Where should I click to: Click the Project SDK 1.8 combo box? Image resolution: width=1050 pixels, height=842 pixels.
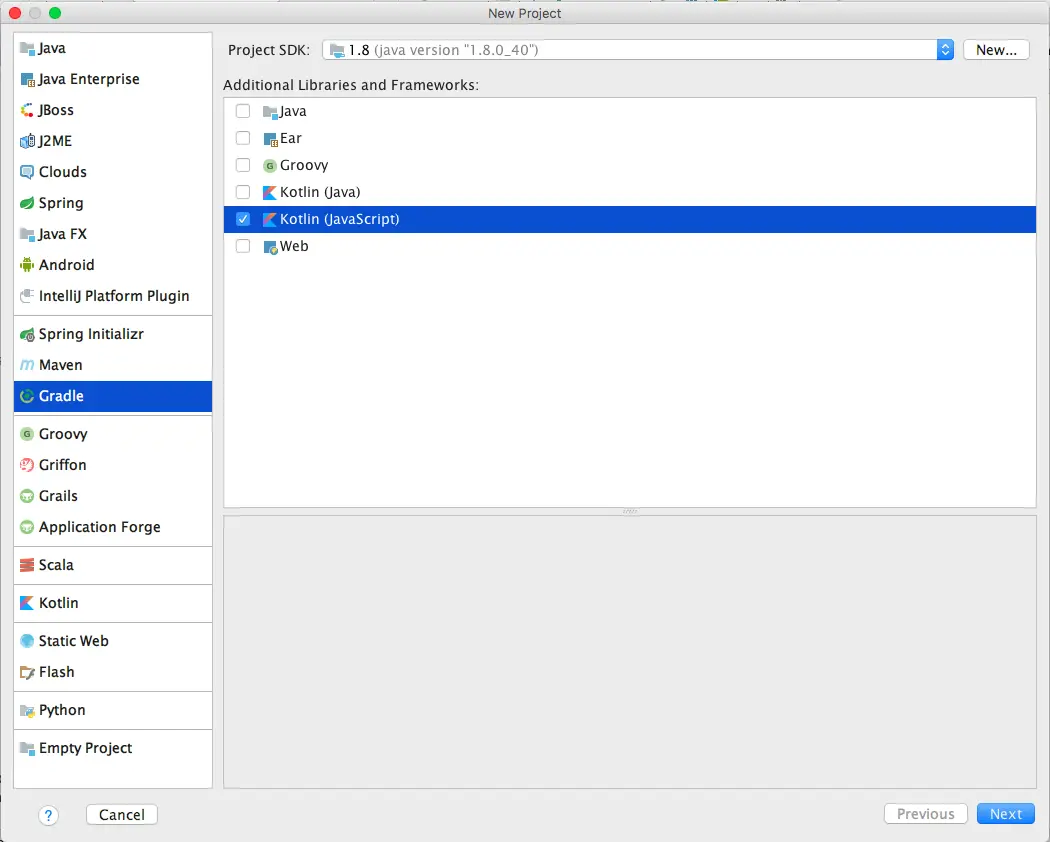(x=638, y=50)
